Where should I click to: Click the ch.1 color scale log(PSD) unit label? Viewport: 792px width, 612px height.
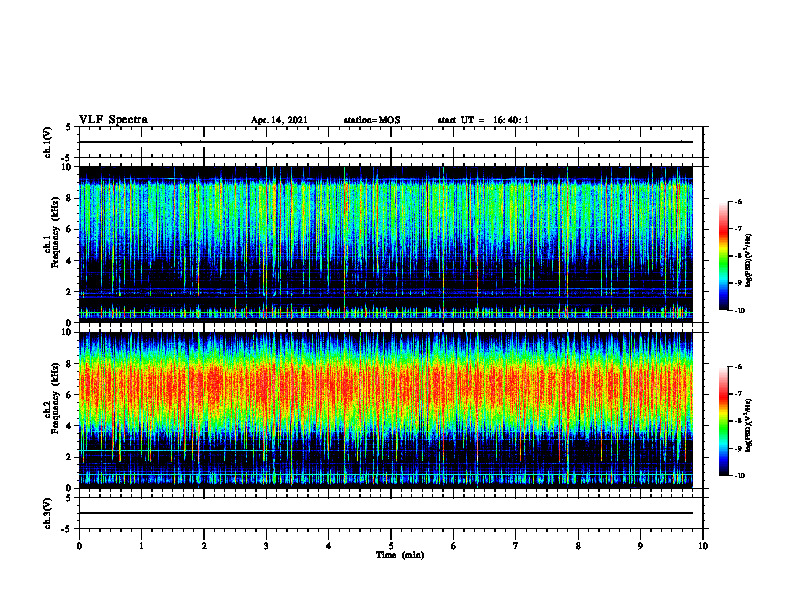tap(749, 260)
